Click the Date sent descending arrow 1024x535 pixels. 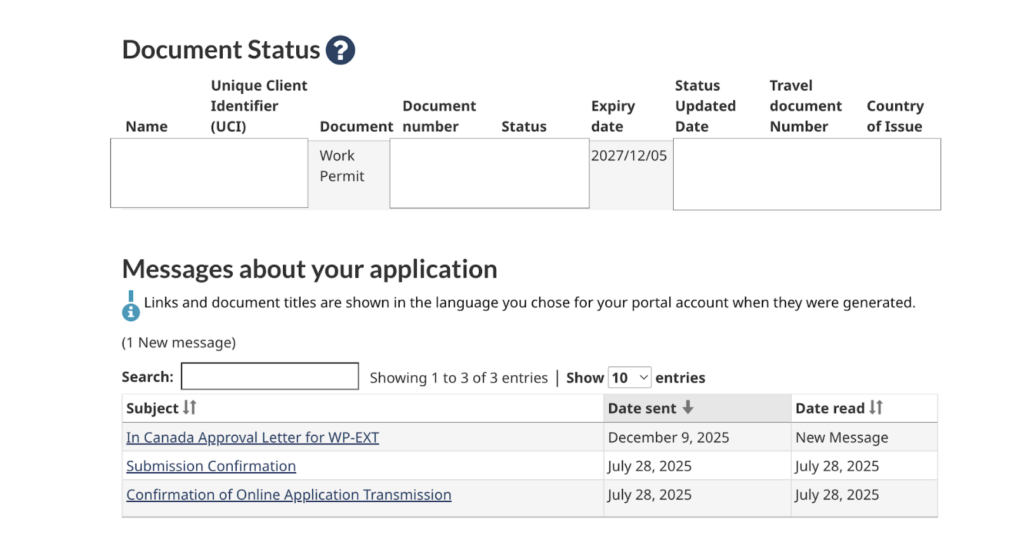(x=688, y=408)
